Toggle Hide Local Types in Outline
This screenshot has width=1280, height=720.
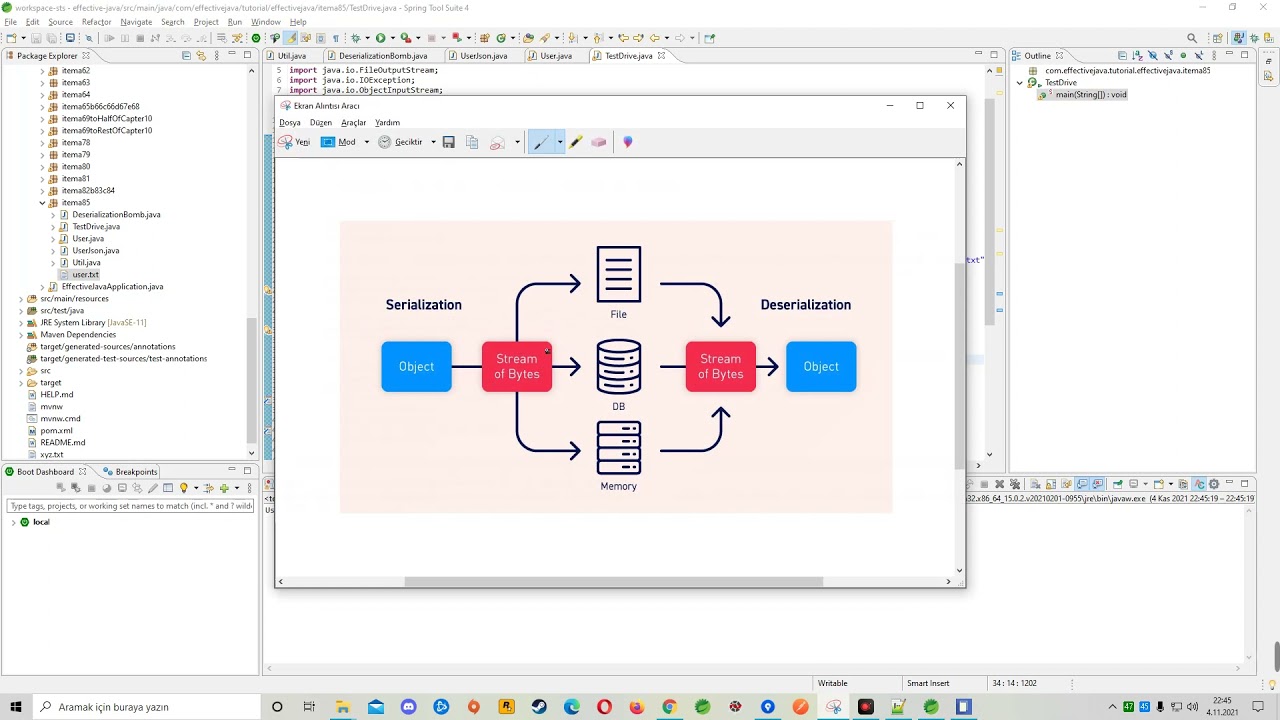coord(1198,56)
